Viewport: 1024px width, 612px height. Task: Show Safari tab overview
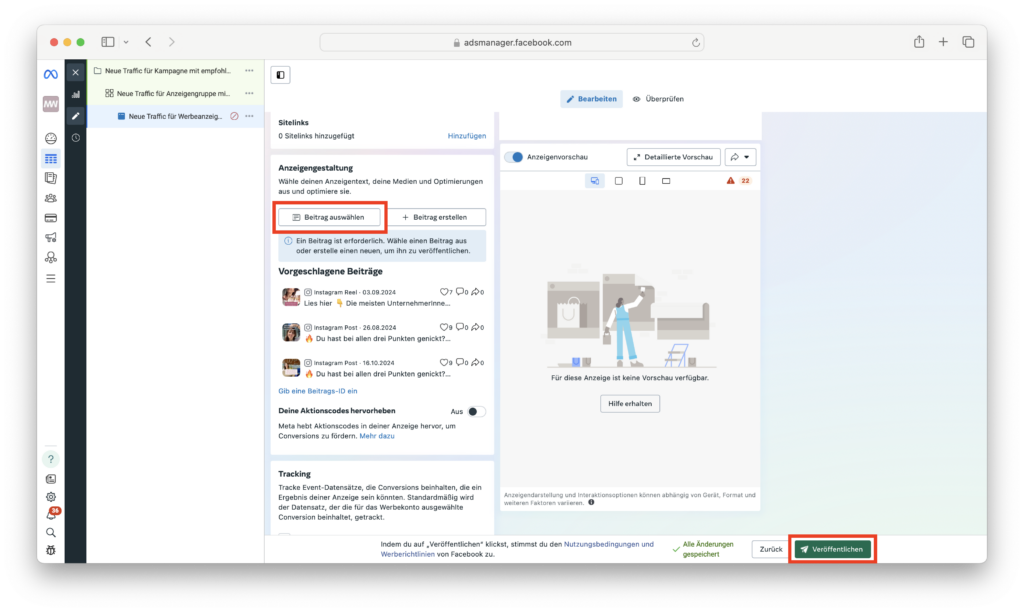point(968,42)
